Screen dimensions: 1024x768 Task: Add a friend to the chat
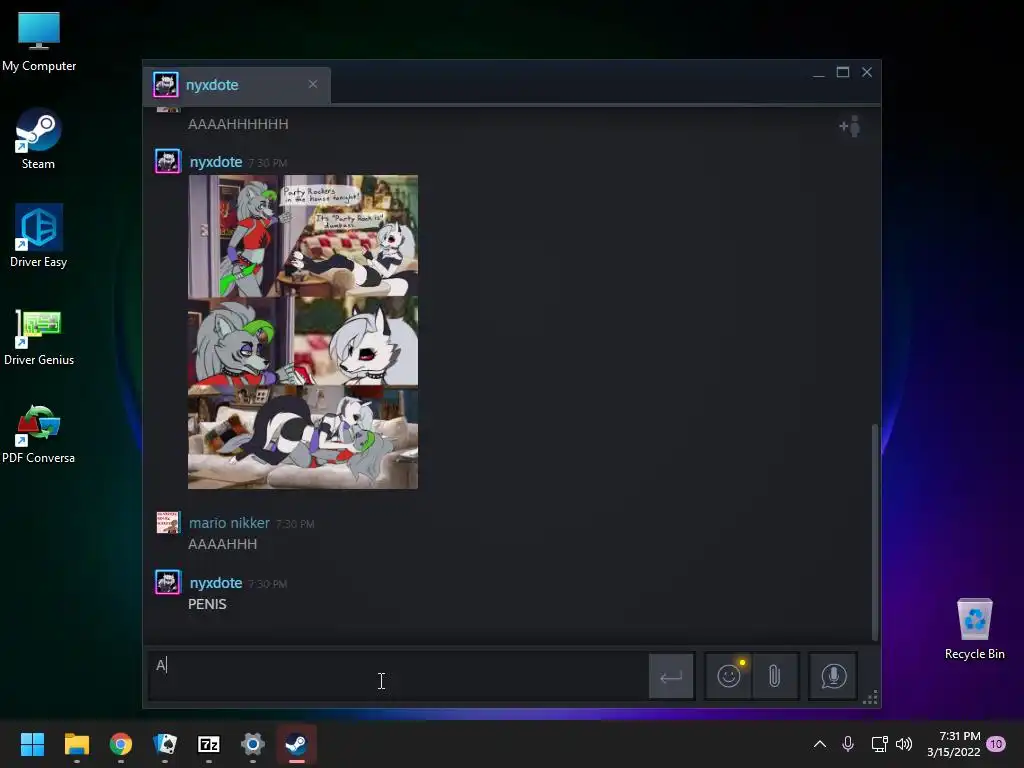click(x=850, y=126)
